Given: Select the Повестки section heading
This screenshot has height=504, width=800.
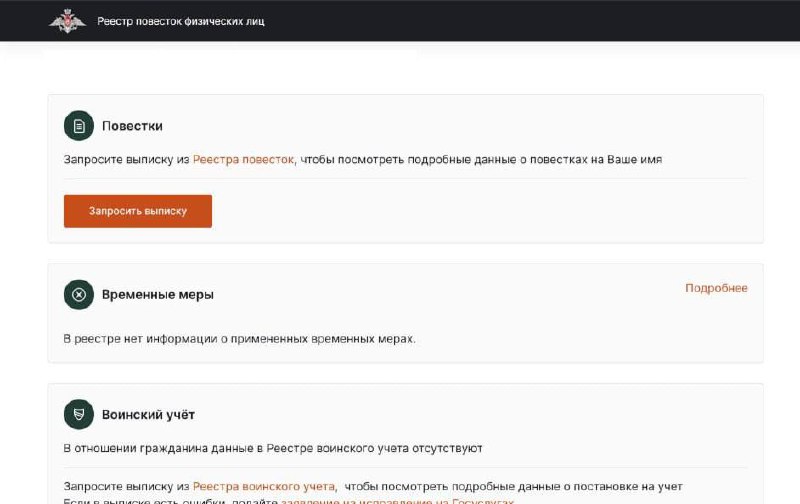Looking at the screenshot, I should [132, 126].
